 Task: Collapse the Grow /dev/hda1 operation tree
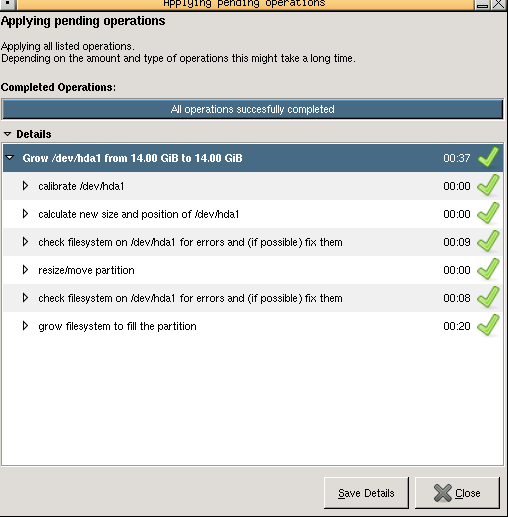pyautogui.click(x=10, y=157)
